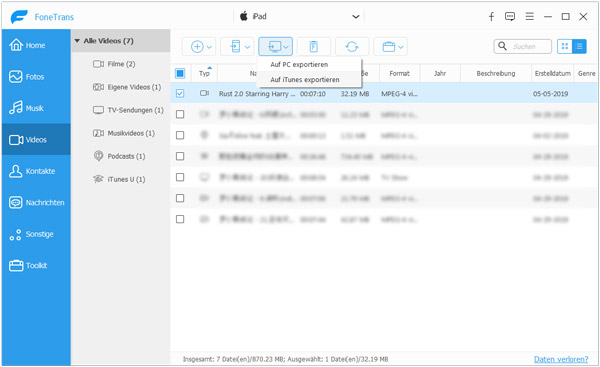Check the sixth video row checkbox
This screenshot has width=600, height=367.
click(180, 198)
